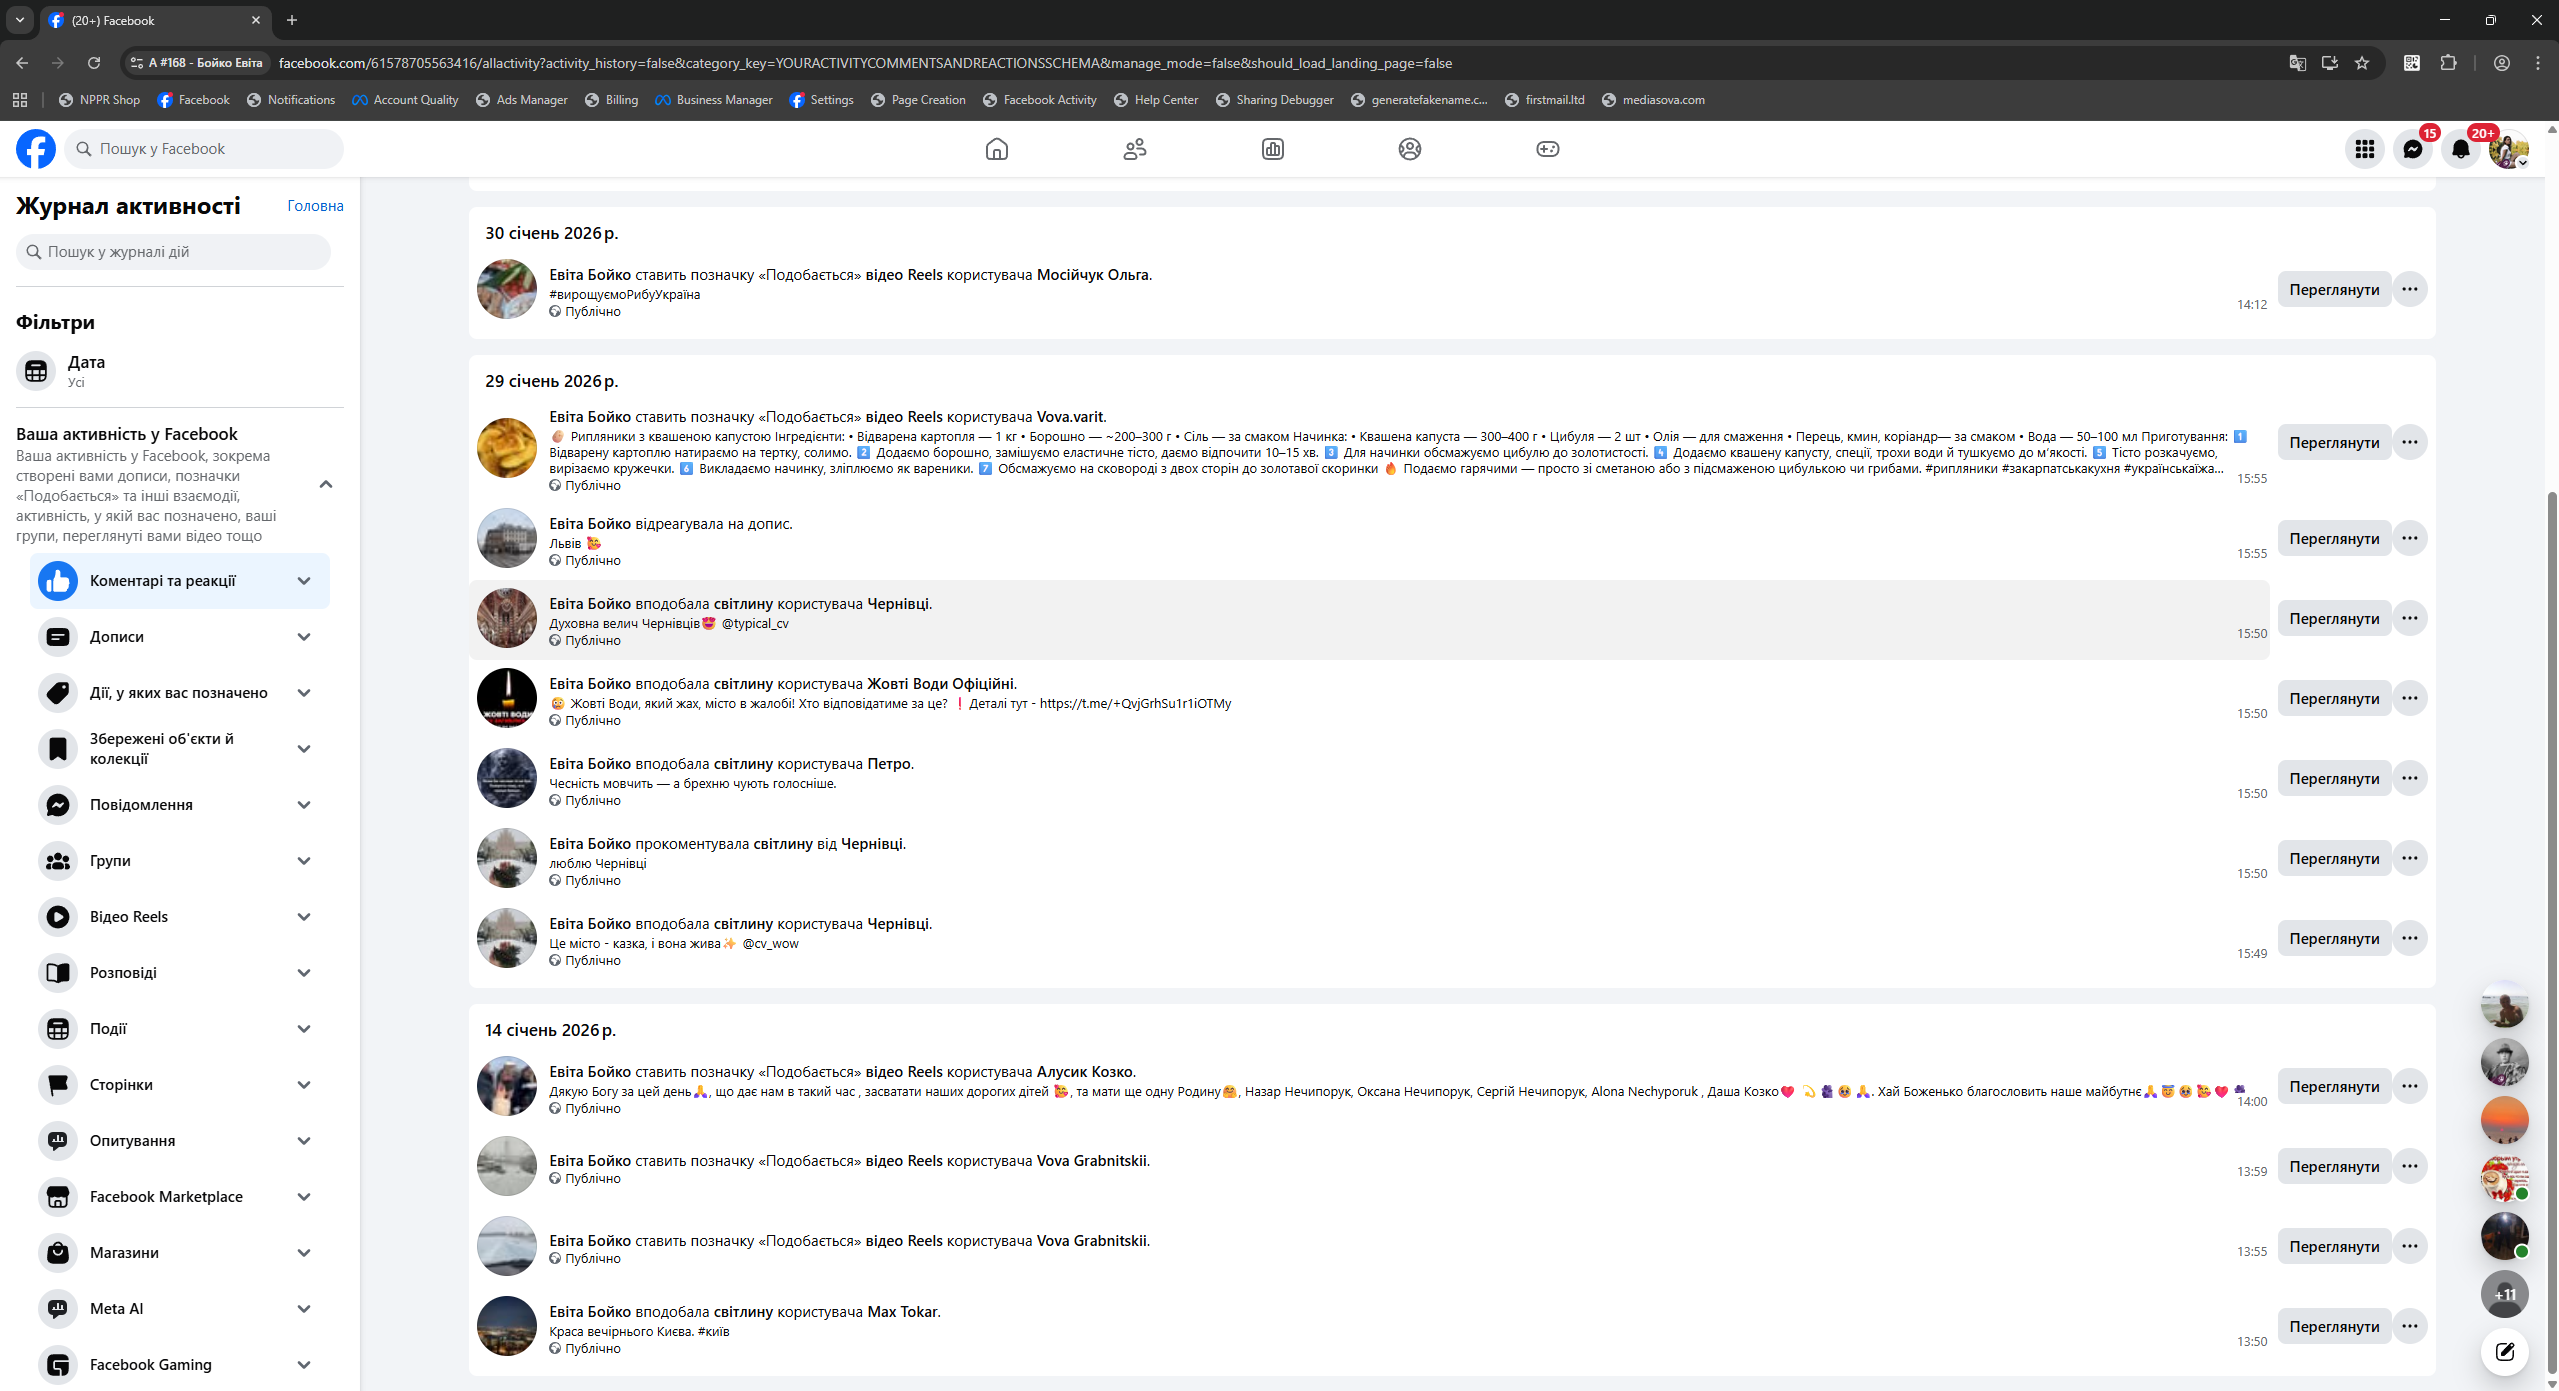
Task: Expand Facebook Marketplace category
Action: click(x=304, y=1197)
